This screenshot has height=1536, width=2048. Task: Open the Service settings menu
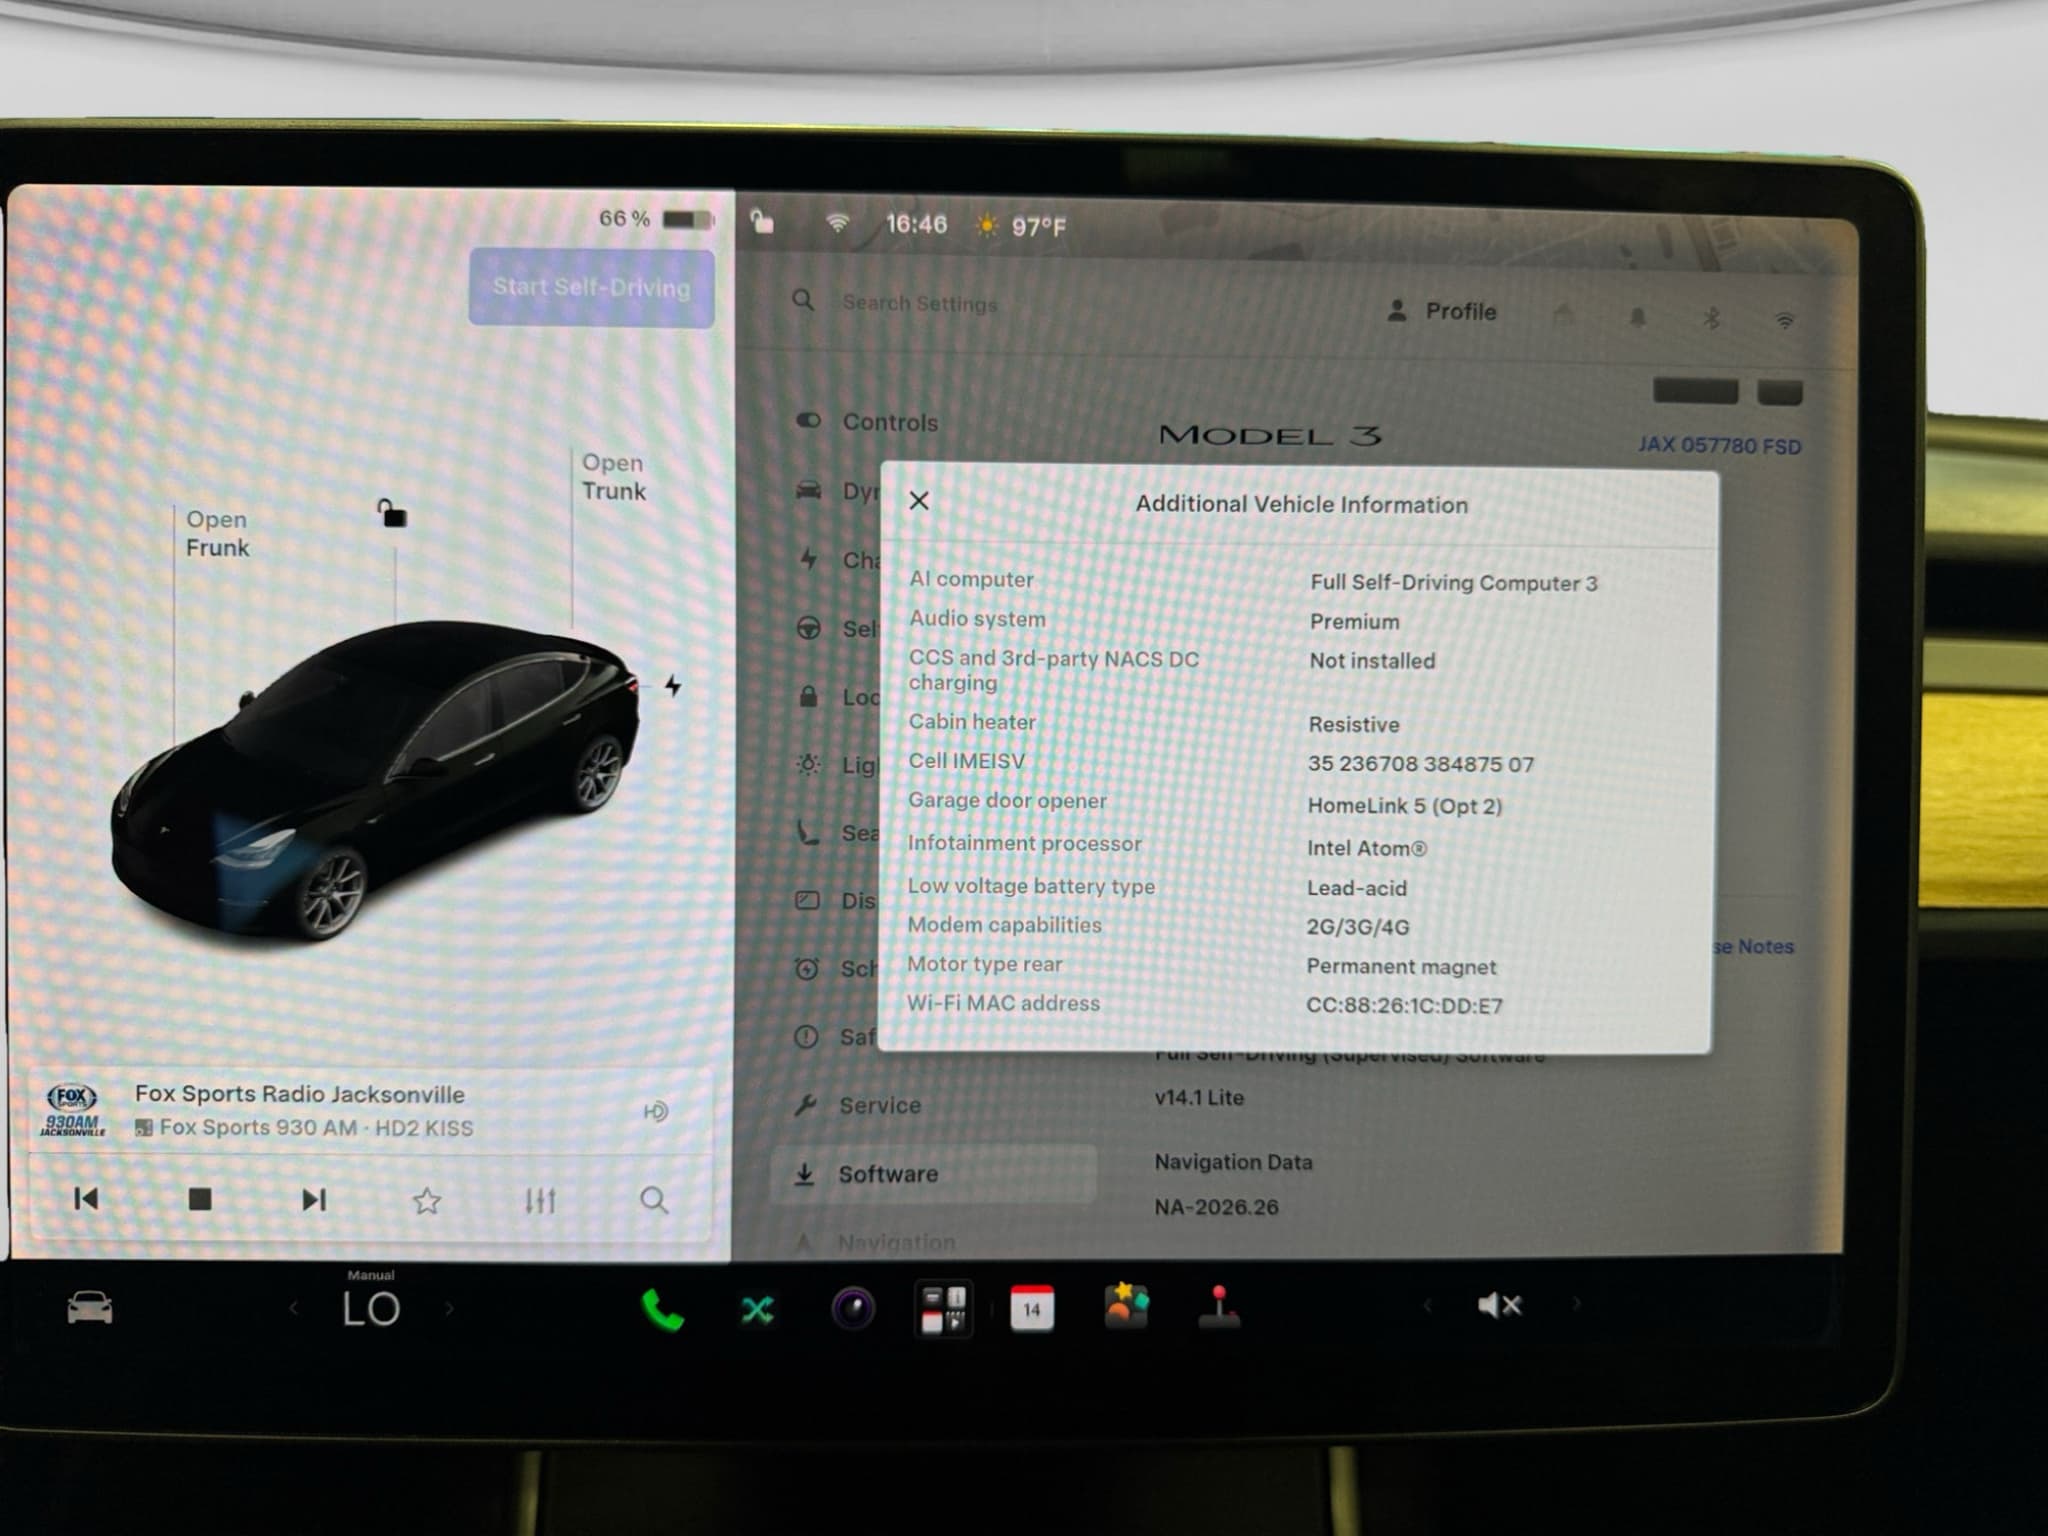click(x=858, y=1105)
